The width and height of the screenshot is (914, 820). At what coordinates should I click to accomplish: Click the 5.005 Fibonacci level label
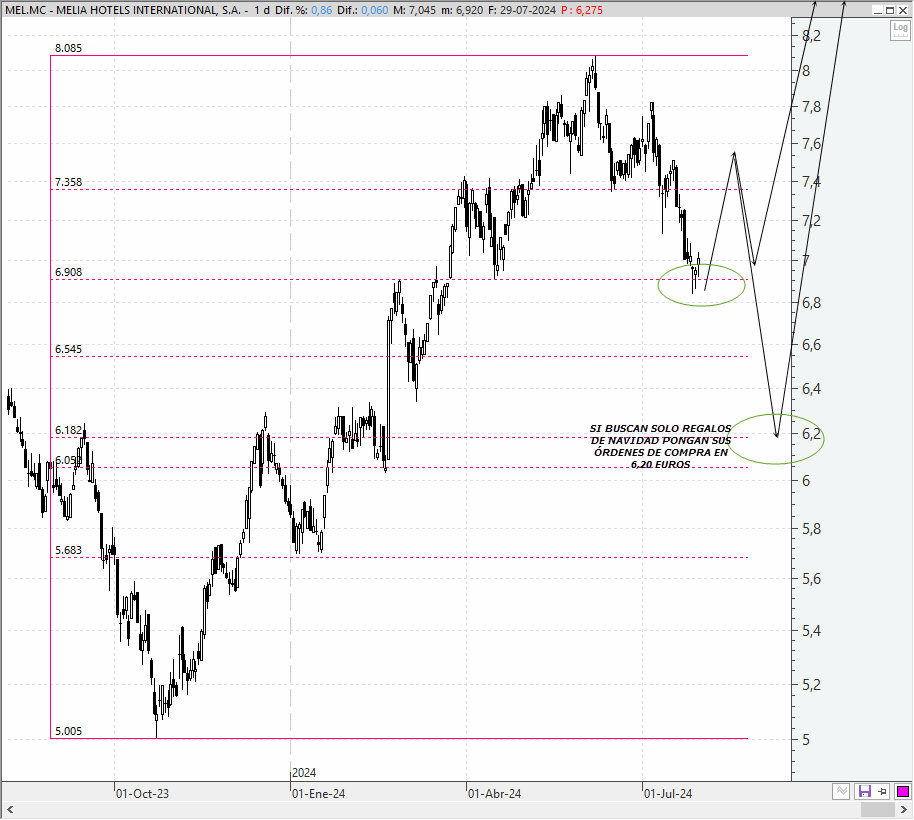click(x=68, y=731)
